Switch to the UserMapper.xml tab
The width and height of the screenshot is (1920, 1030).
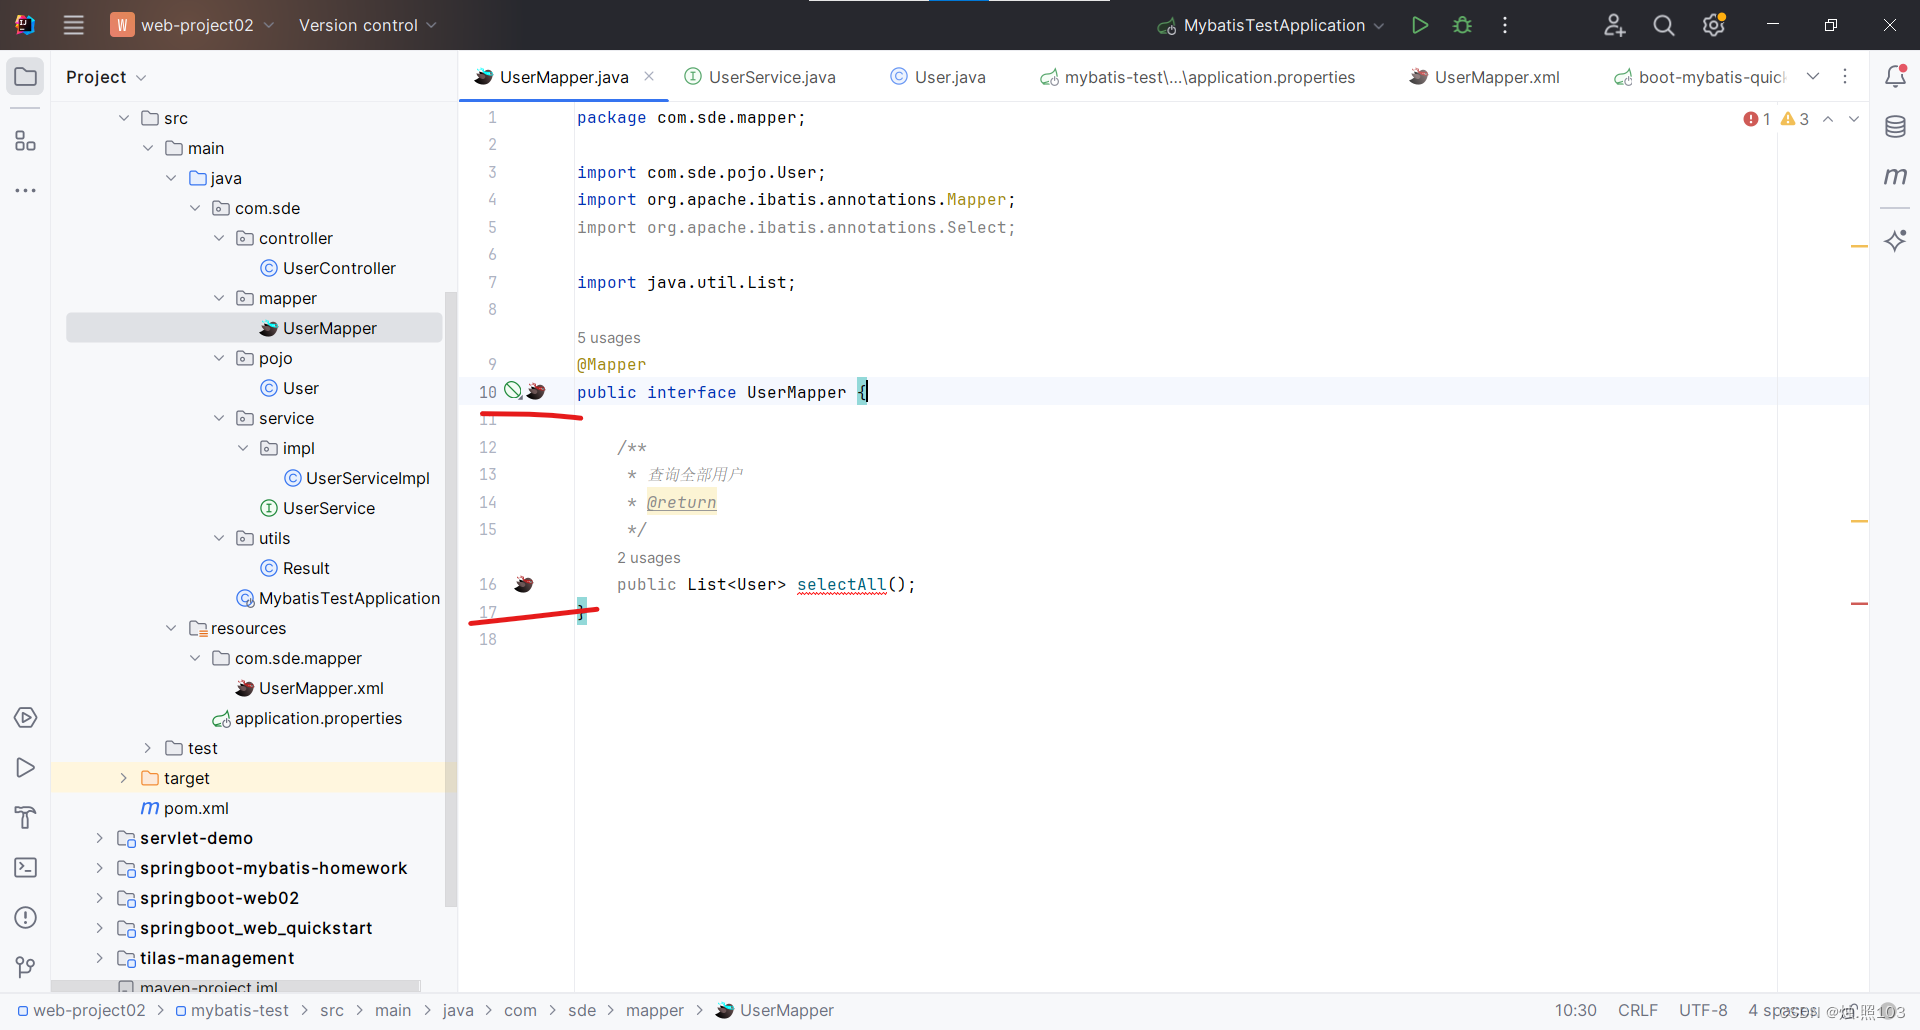pyautogui.click(x=1485, y=77)
